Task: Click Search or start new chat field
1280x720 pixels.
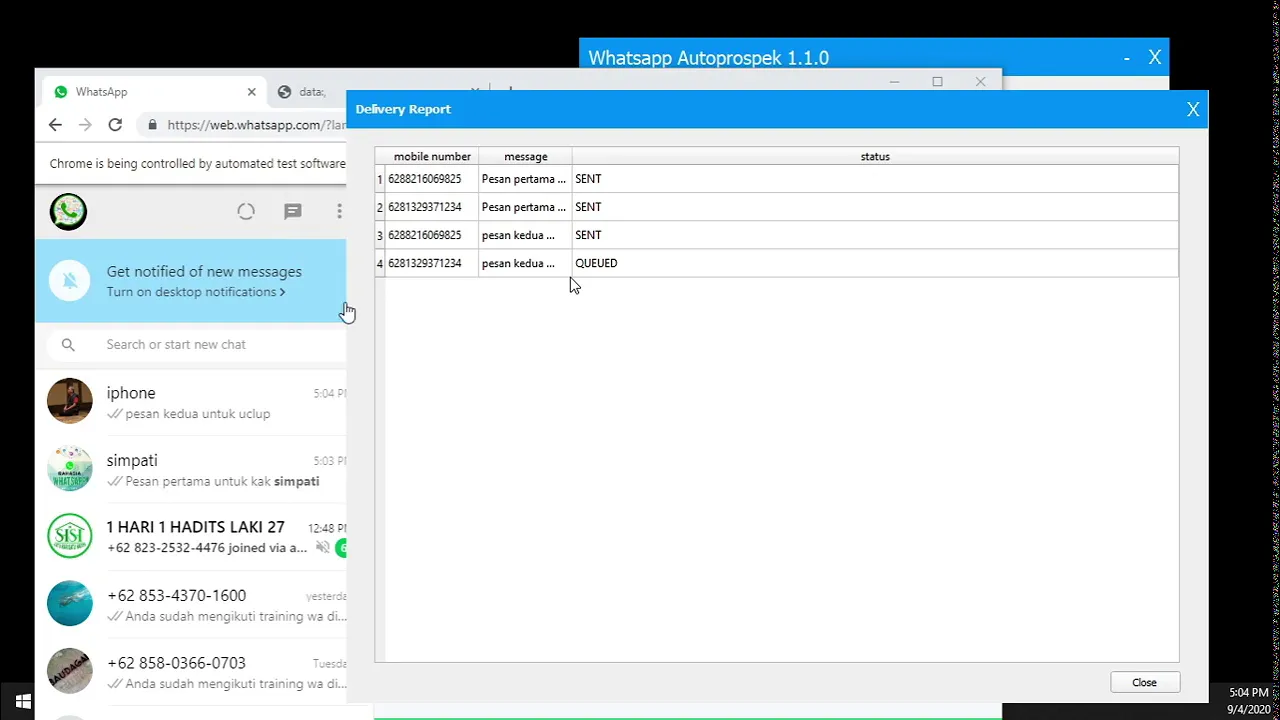Action: (x=196, y=344)
